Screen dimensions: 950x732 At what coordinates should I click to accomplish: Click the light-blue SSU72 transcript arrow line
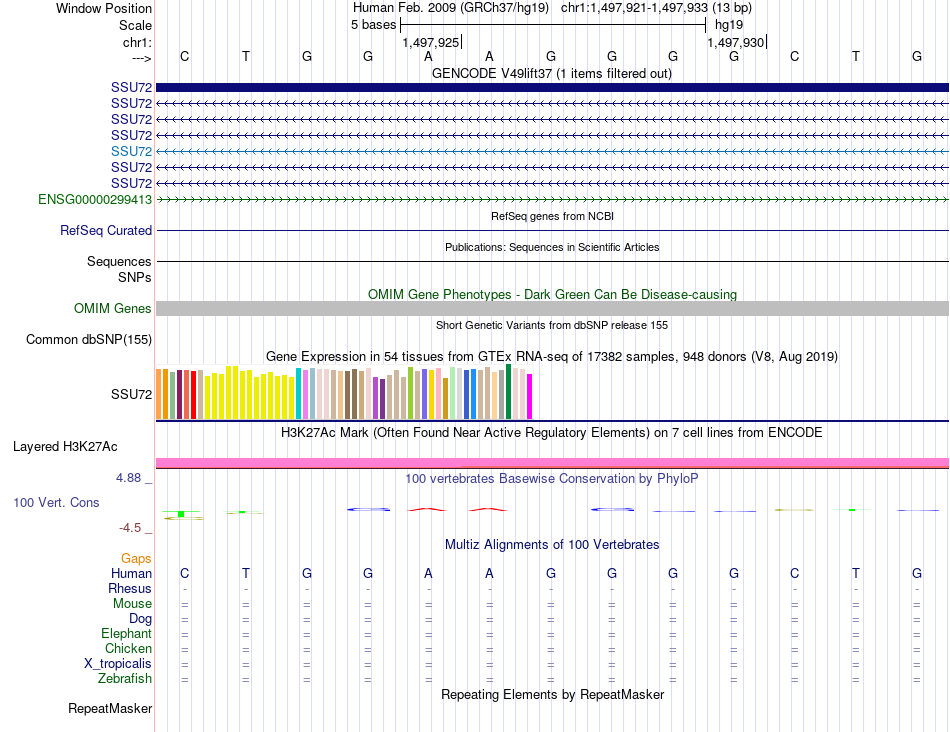point(552,151)
